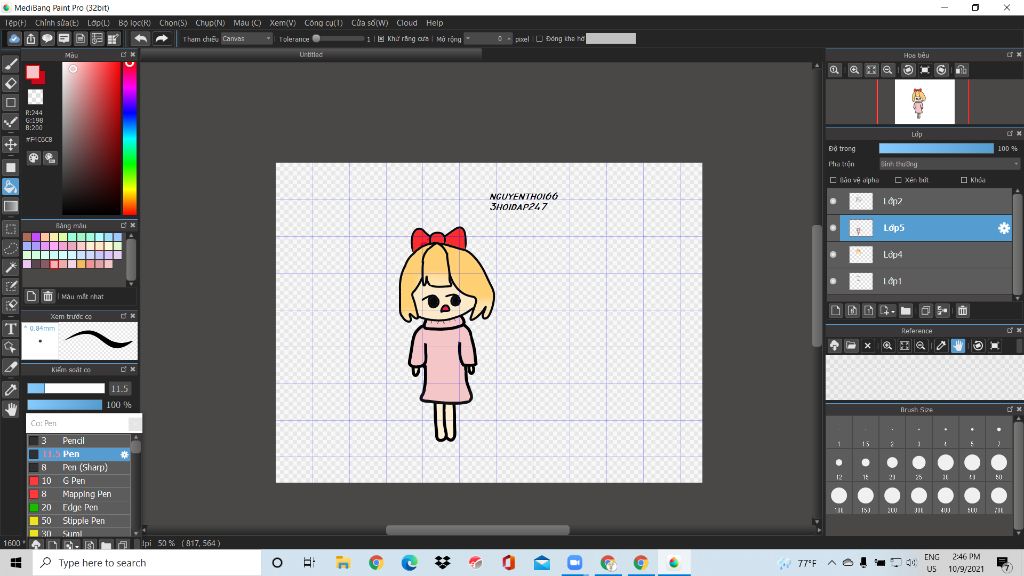Open Dropbox from the taskbar
The width and height of the screenshot is (1024, 576).
(x=443, y=563)
